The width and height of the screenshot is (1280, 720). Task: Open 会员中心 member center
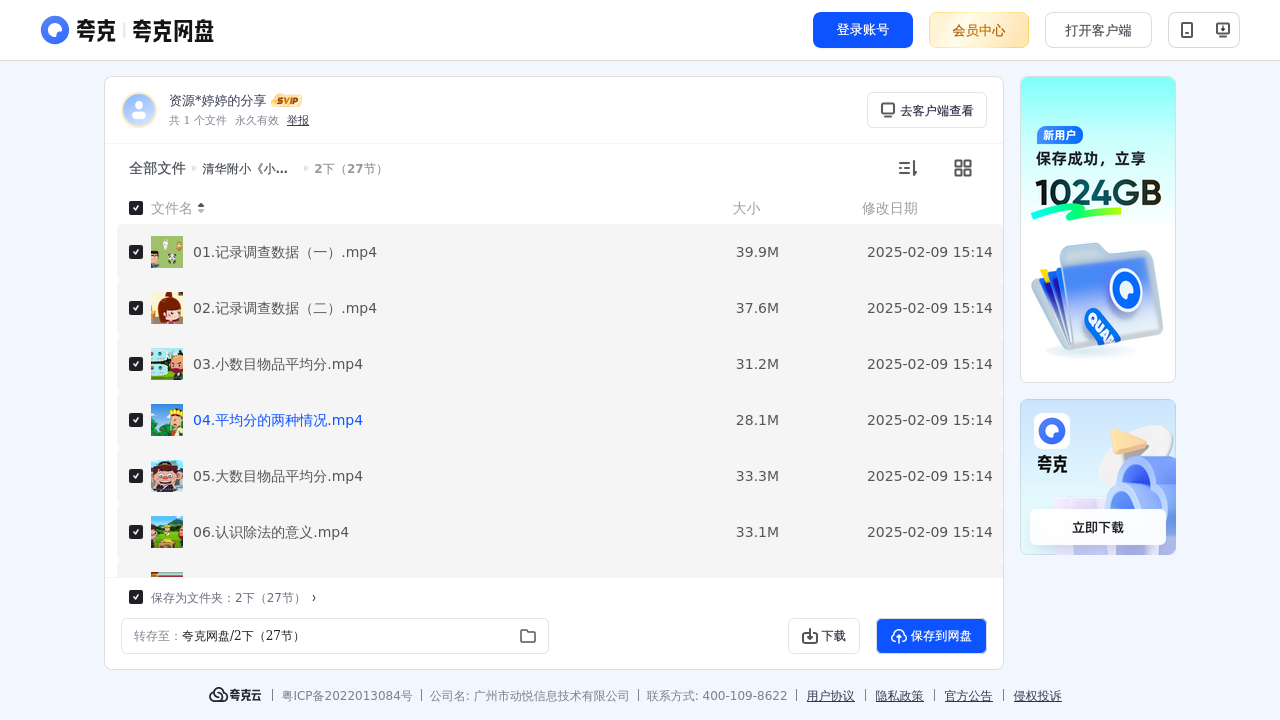[x=979, y=30]
